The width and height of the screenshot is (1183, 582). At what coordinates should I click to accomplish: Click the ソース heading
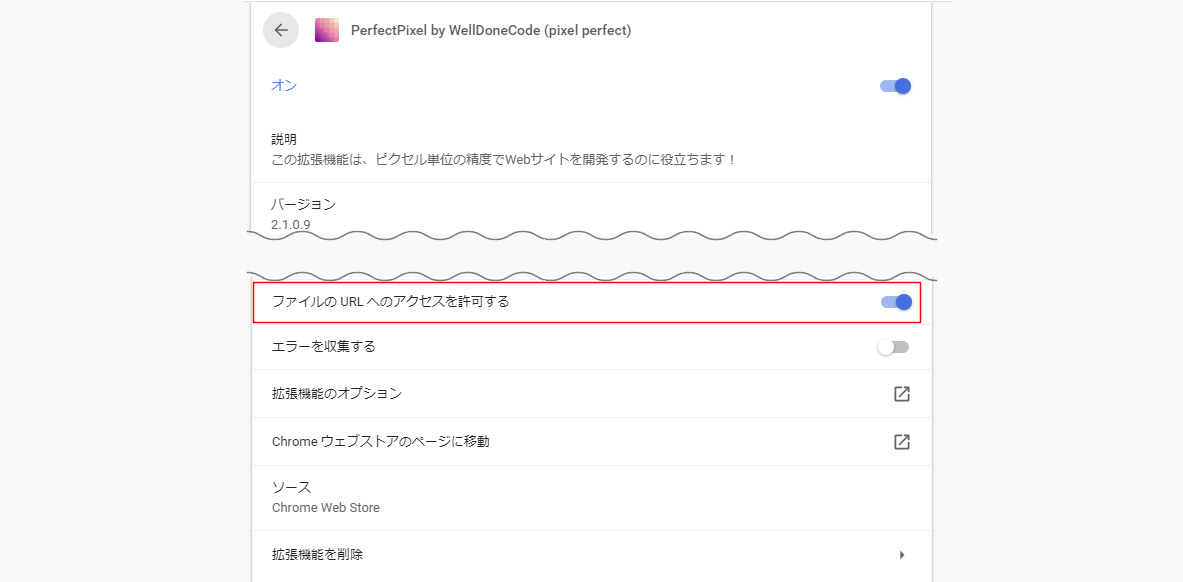(x=291, y=487)
